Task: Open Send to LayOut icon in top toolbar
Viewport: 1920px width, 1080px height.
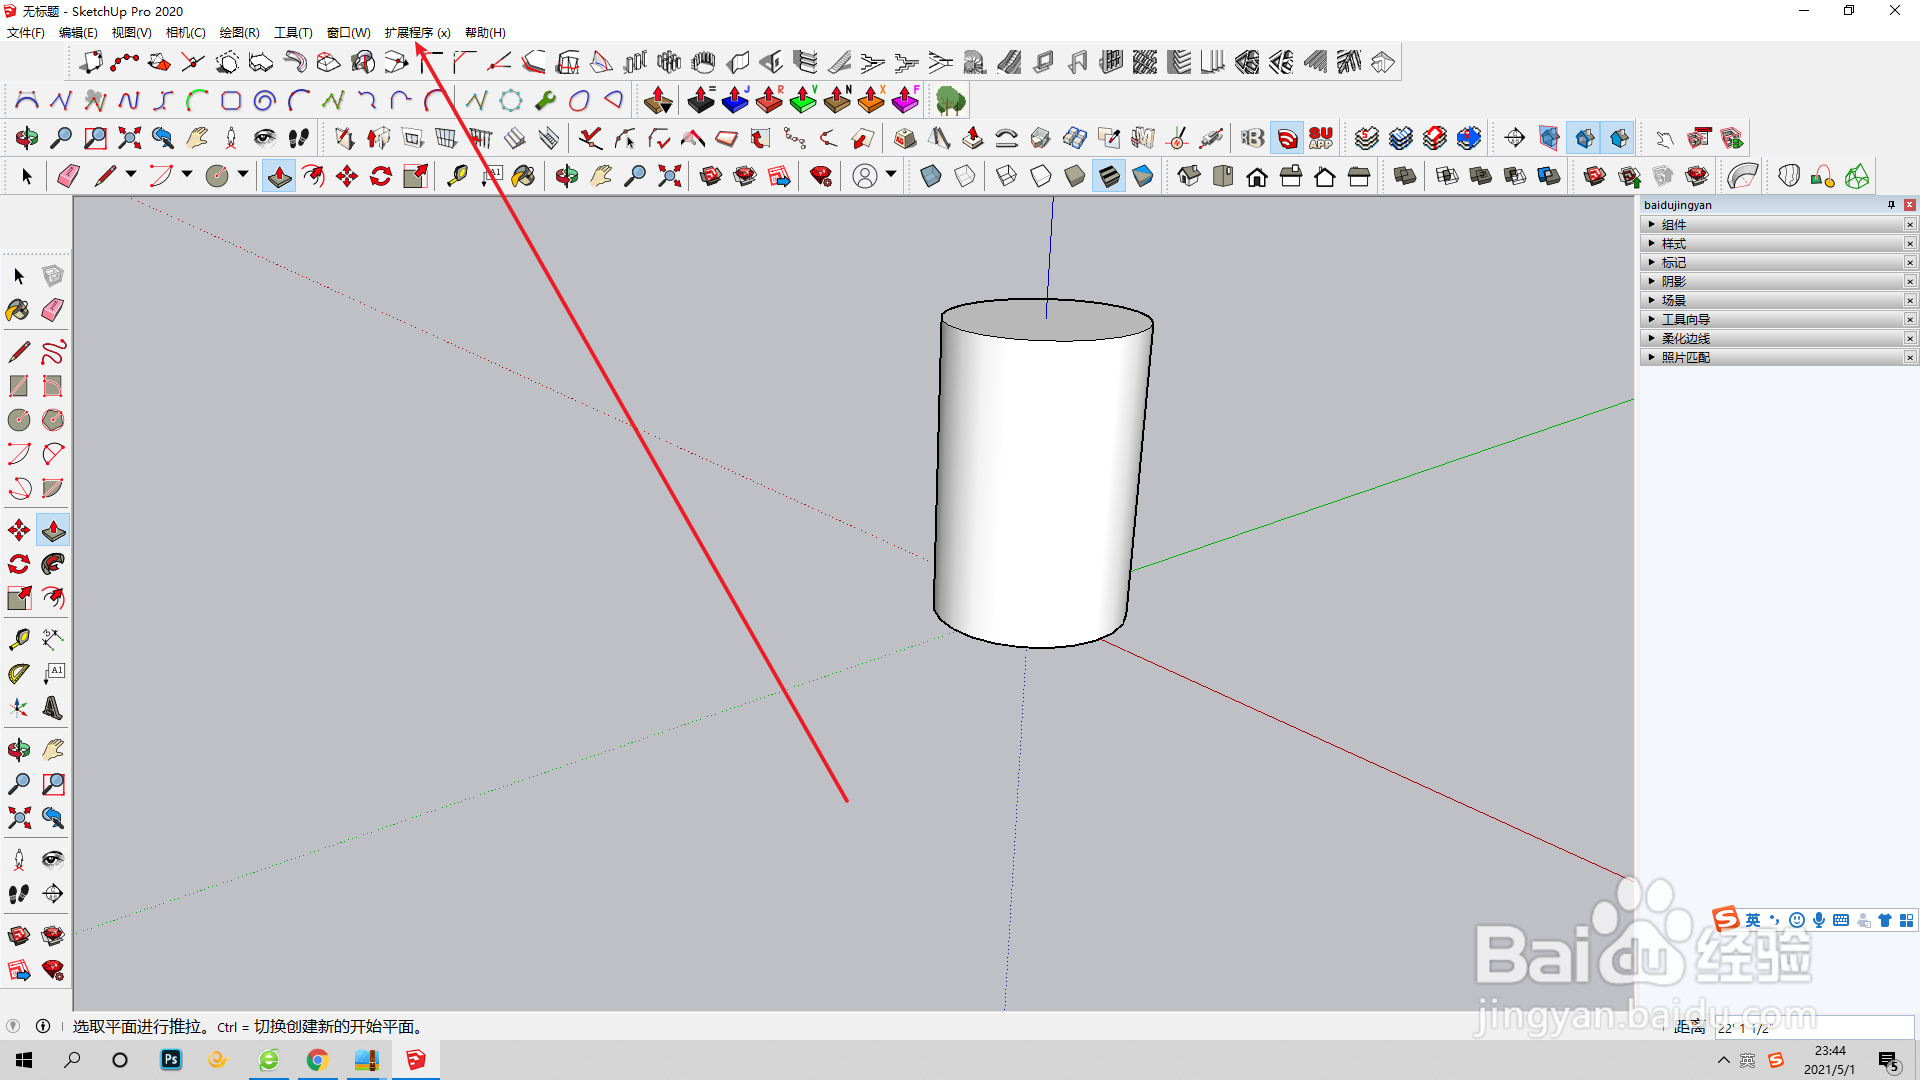Action: (779, 177)
